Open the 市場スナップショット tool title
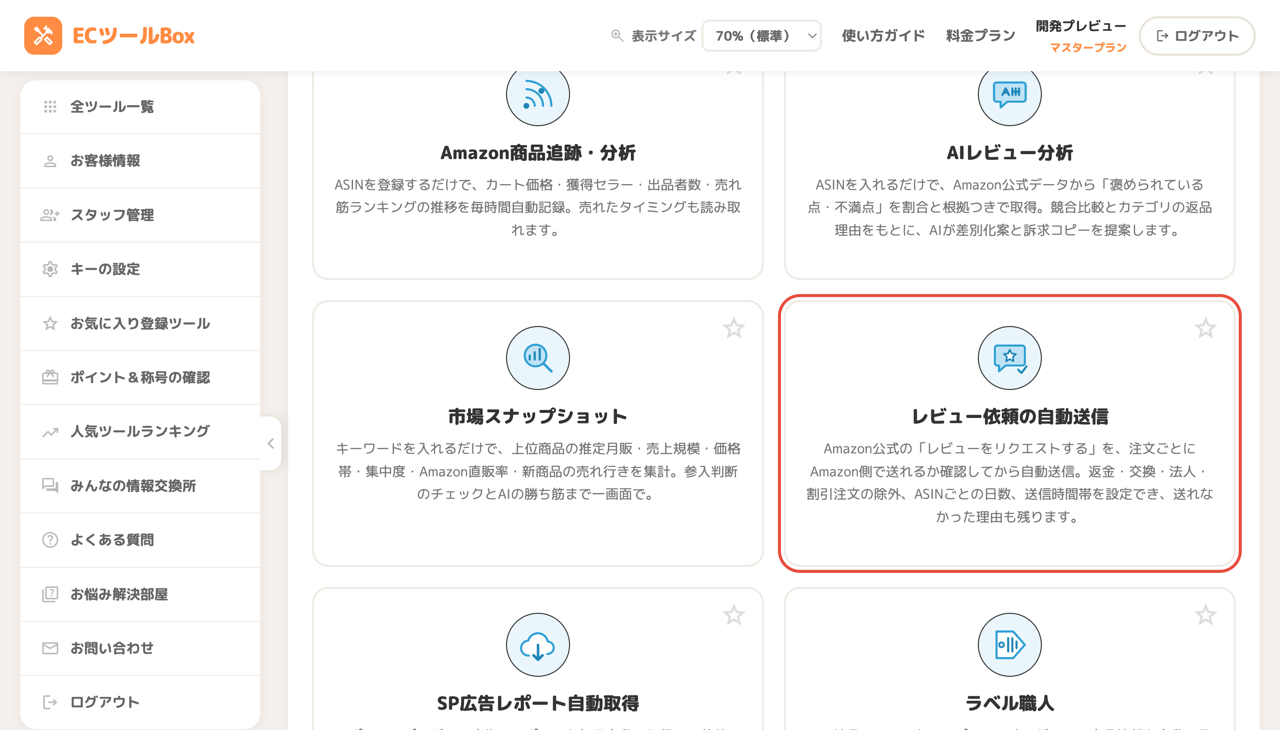 click(538, 416)
